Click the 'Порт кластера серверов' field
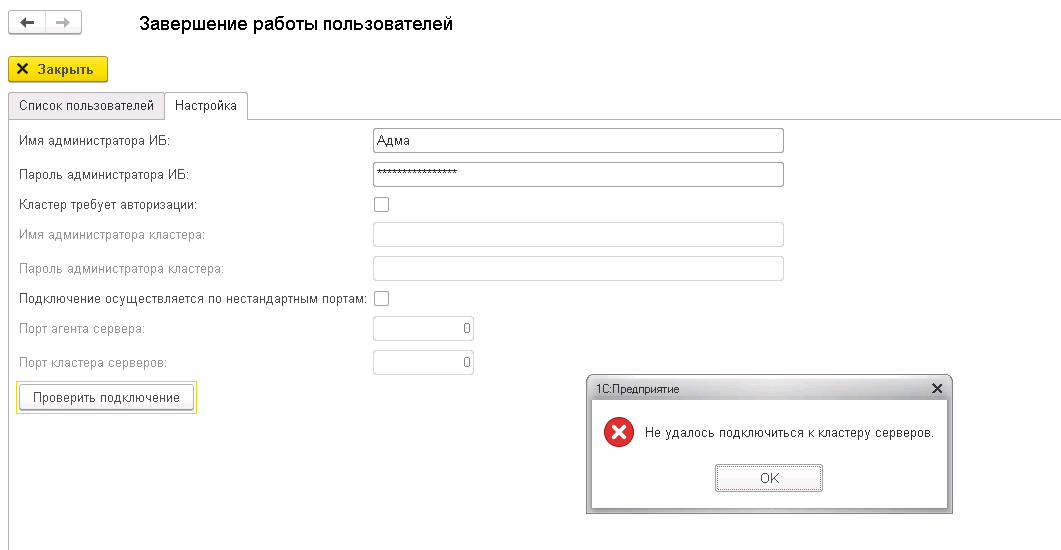The height and width of the screenshot is (550, 1061). [x=423, y=362]
